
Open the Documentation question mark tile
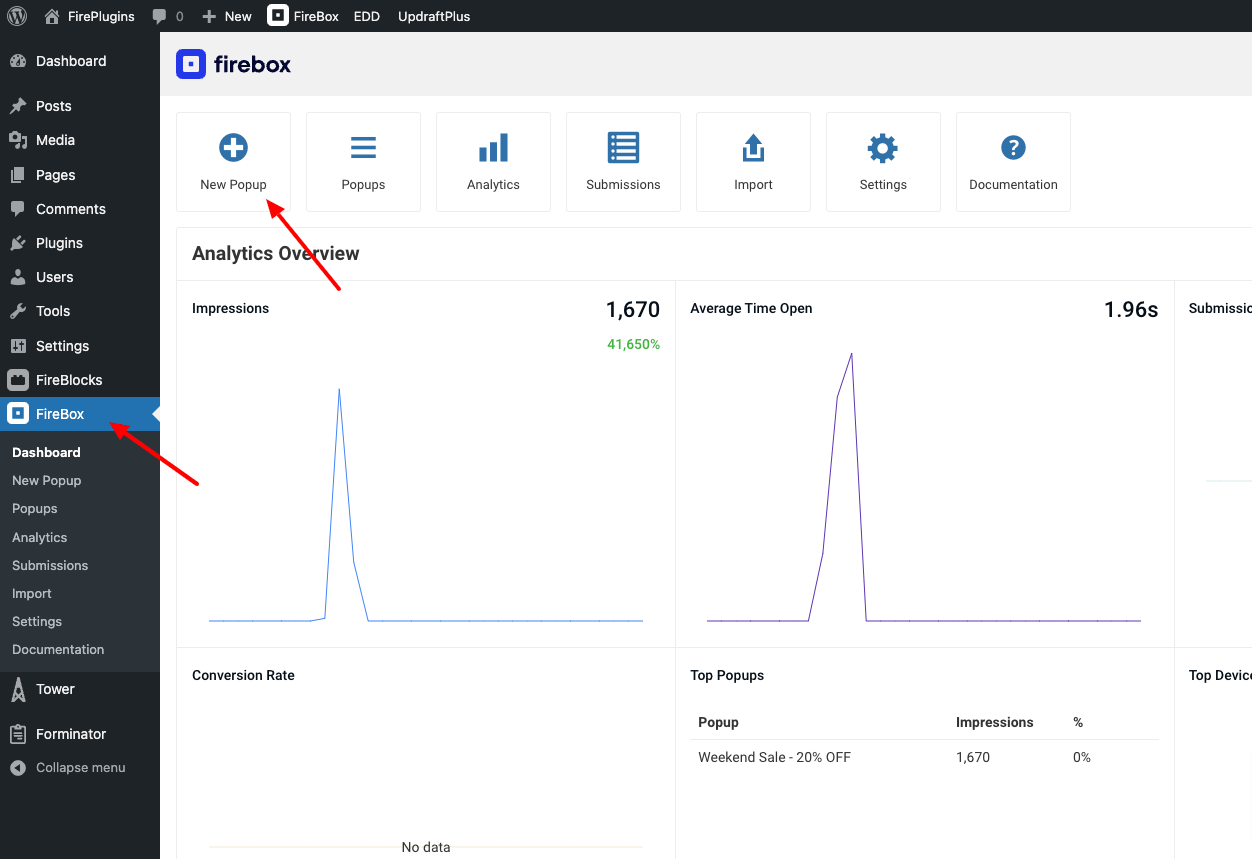click(1013, 162)
